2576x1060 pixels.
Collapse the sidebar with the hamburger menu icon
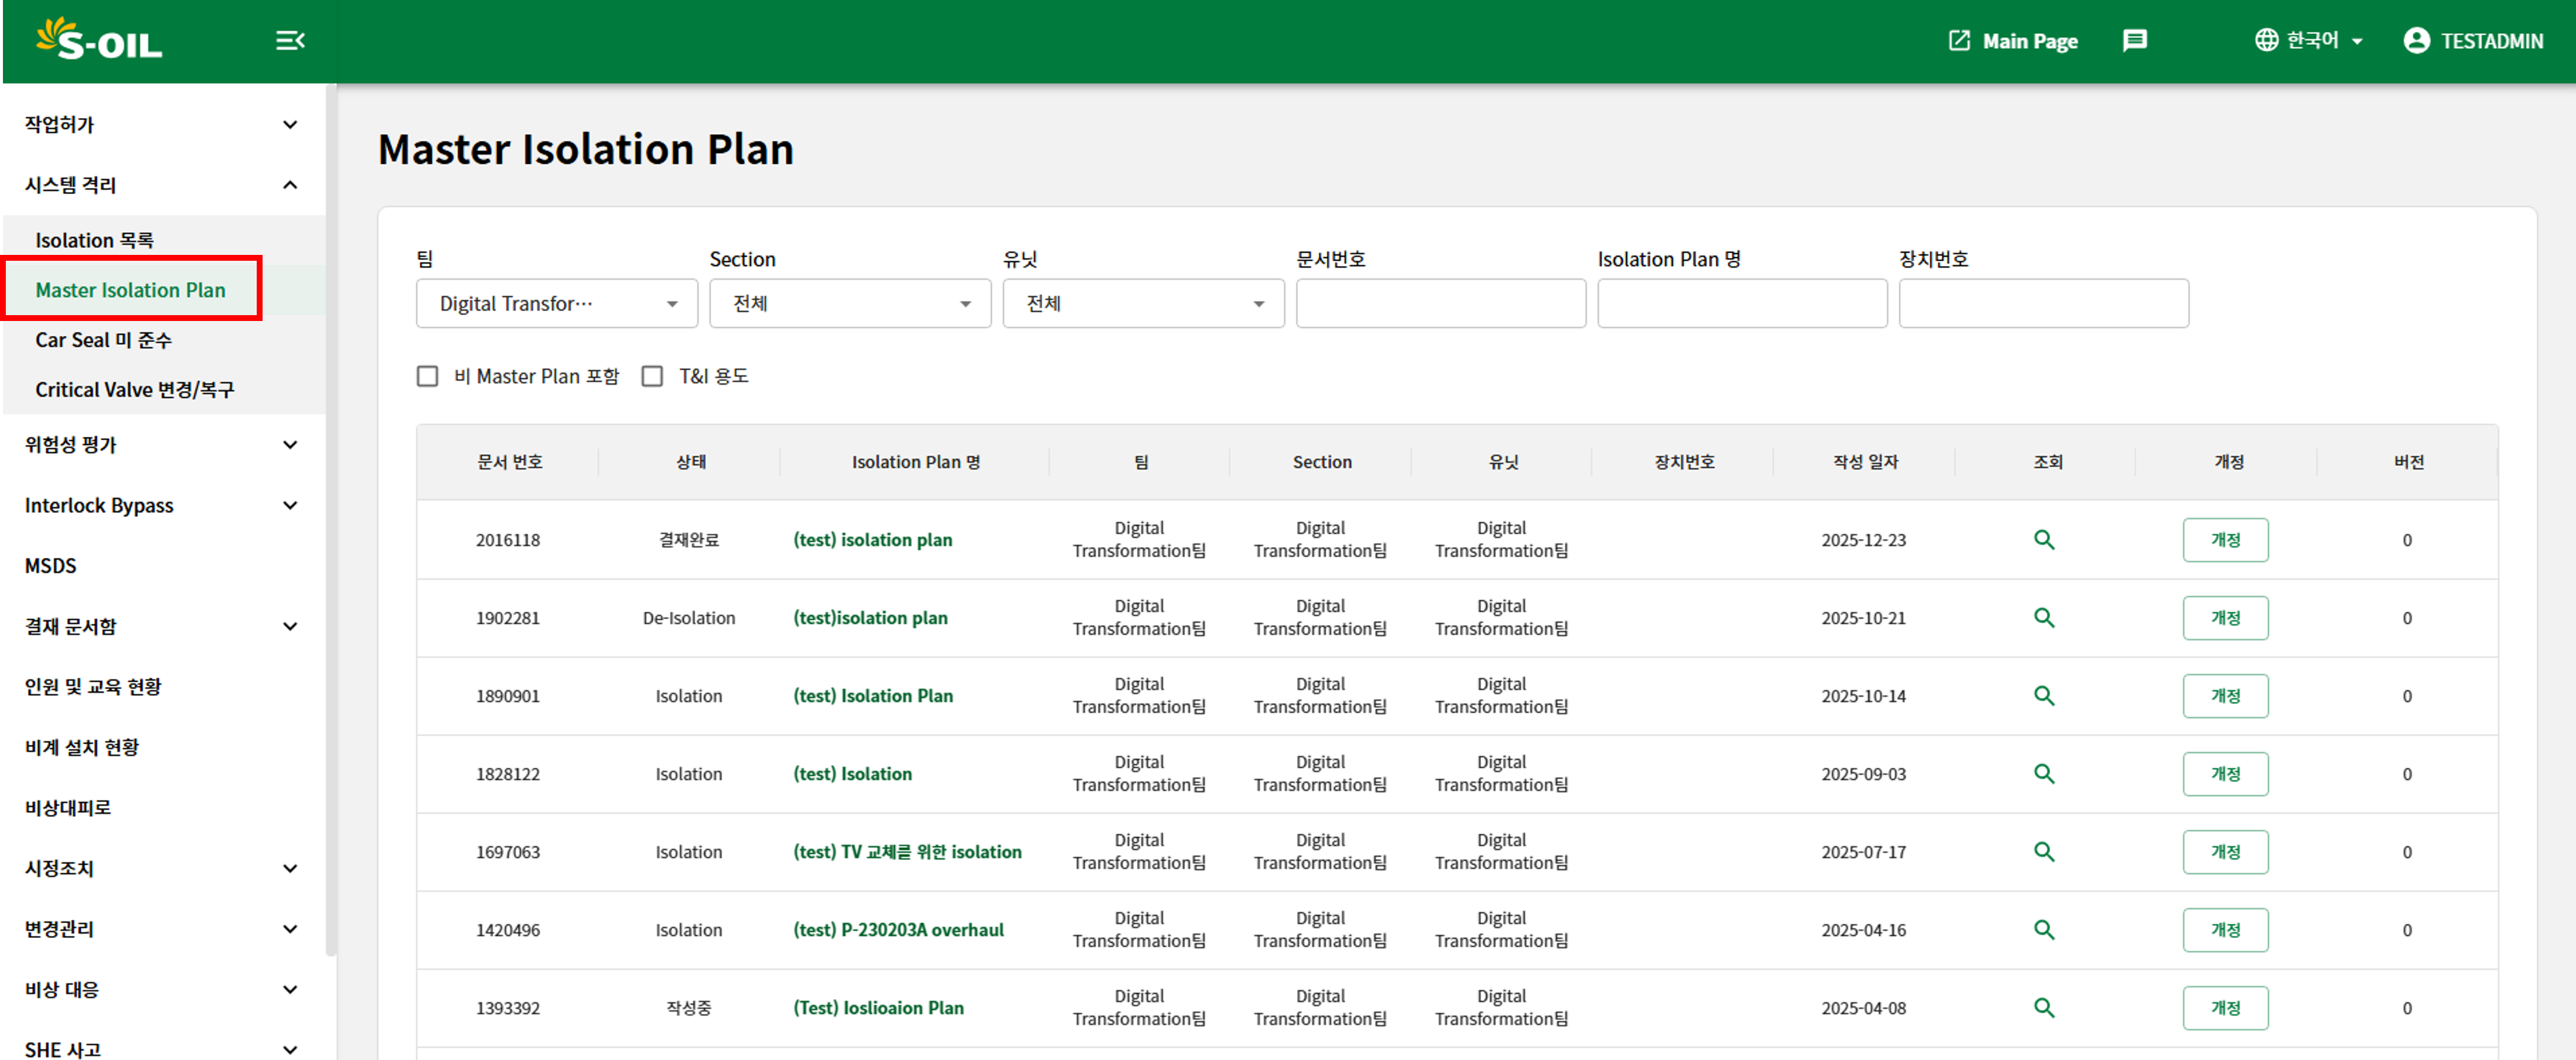point(290,41)
